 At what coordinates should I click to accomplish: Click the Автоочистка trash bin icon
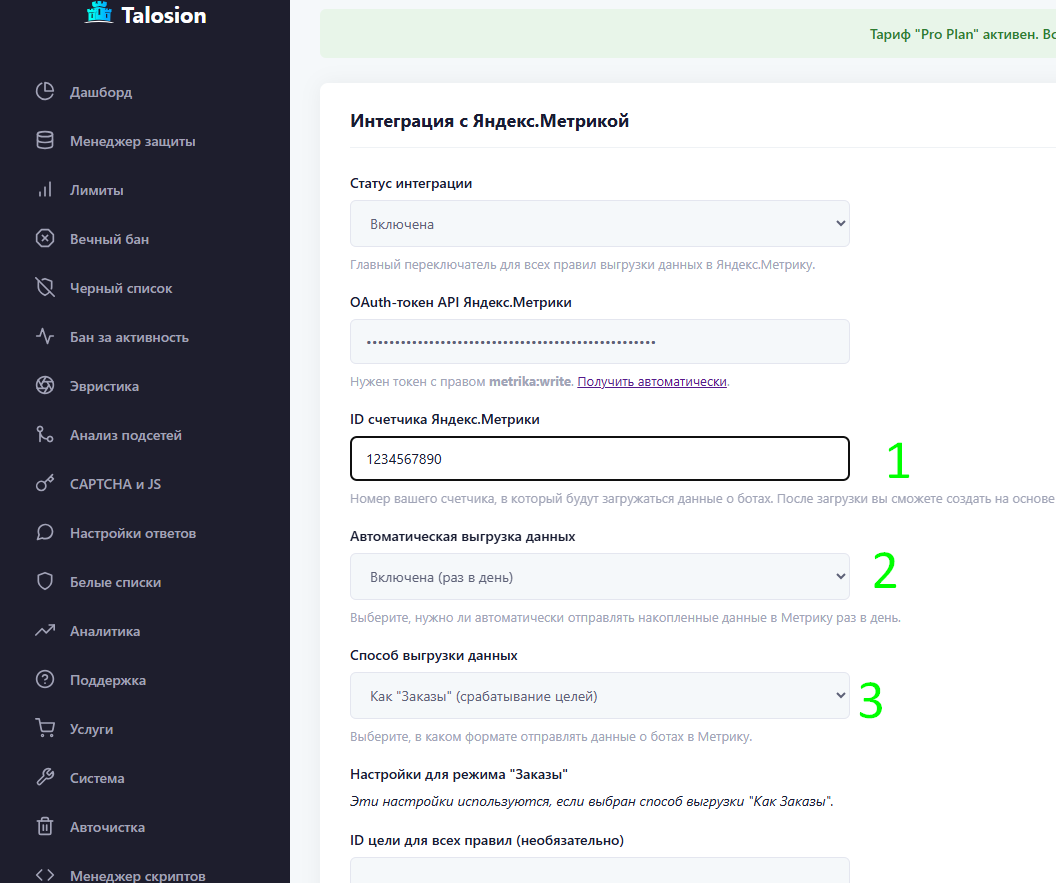[45, 827]
